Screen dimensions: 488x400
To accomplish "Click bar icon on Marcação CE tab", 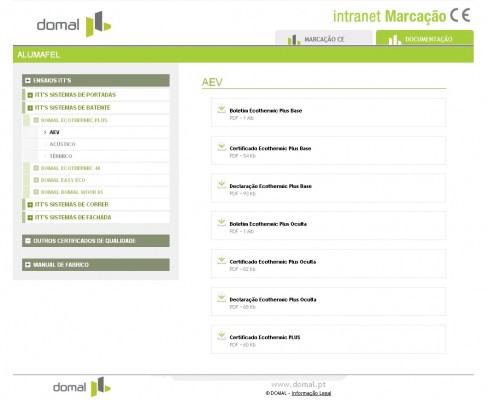I will (294, 40).
